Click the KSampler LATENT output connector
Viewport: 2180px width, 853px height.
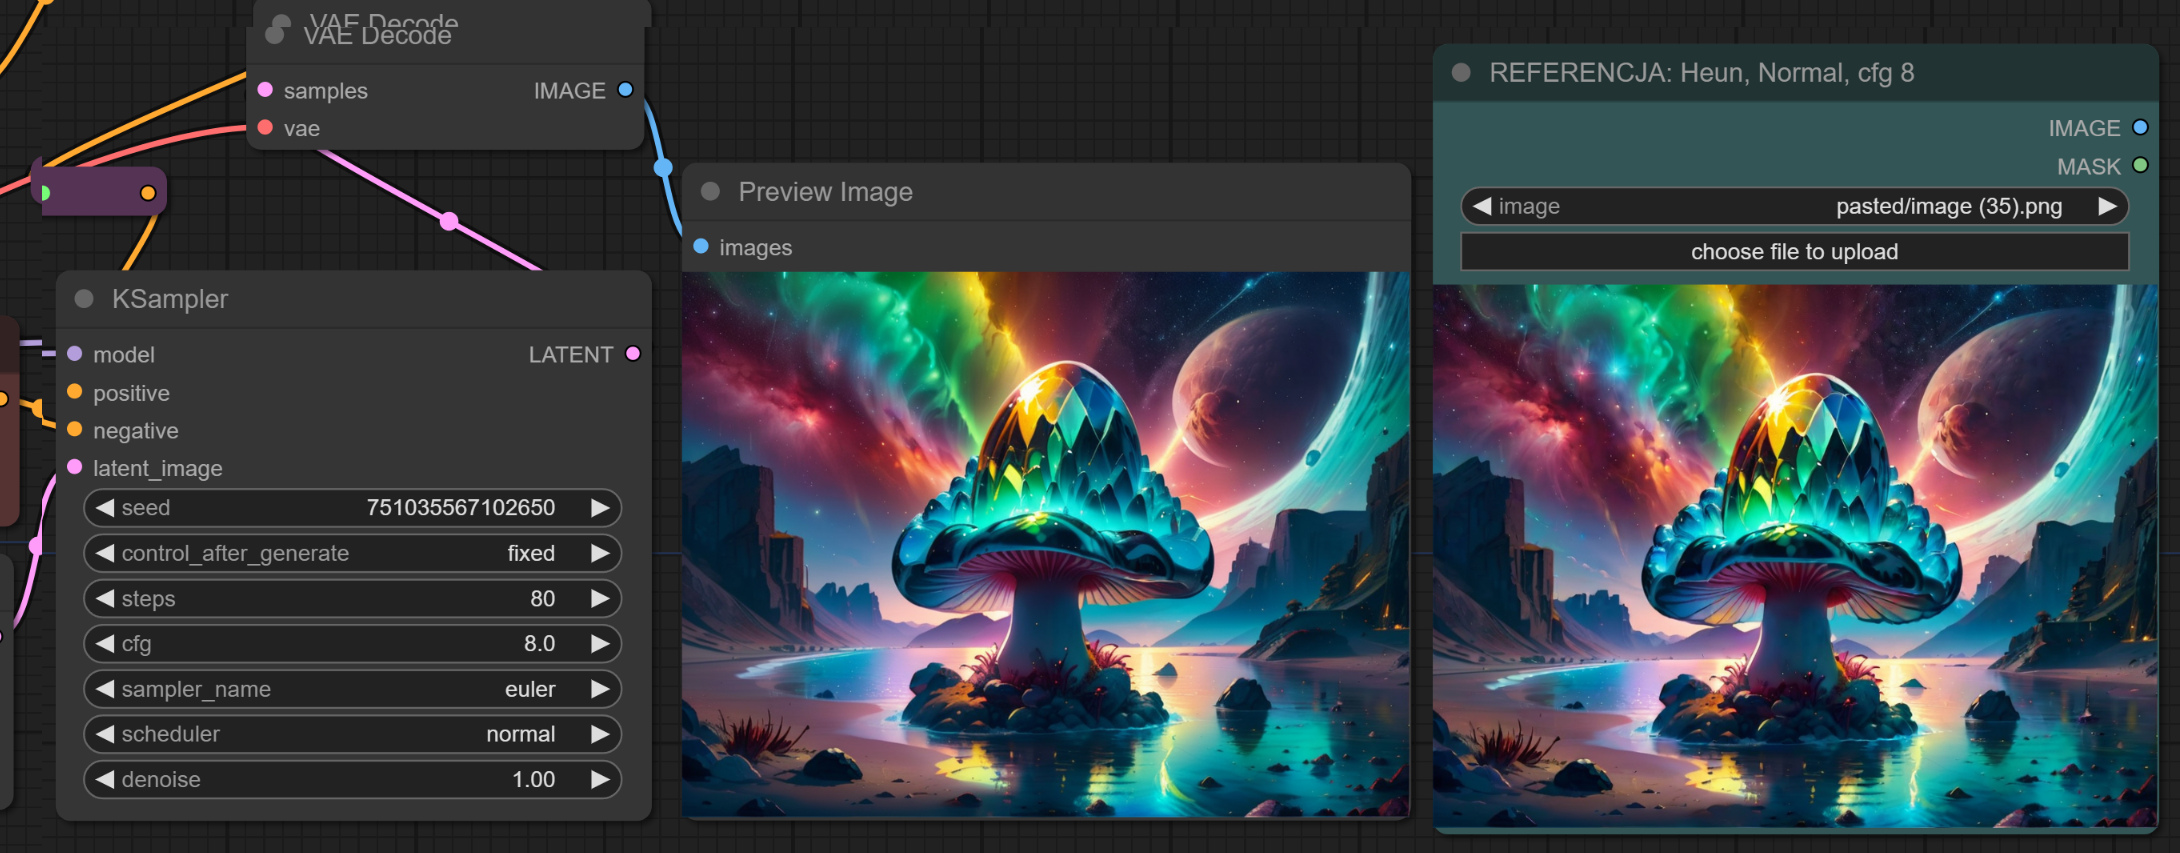click(633, 354)
